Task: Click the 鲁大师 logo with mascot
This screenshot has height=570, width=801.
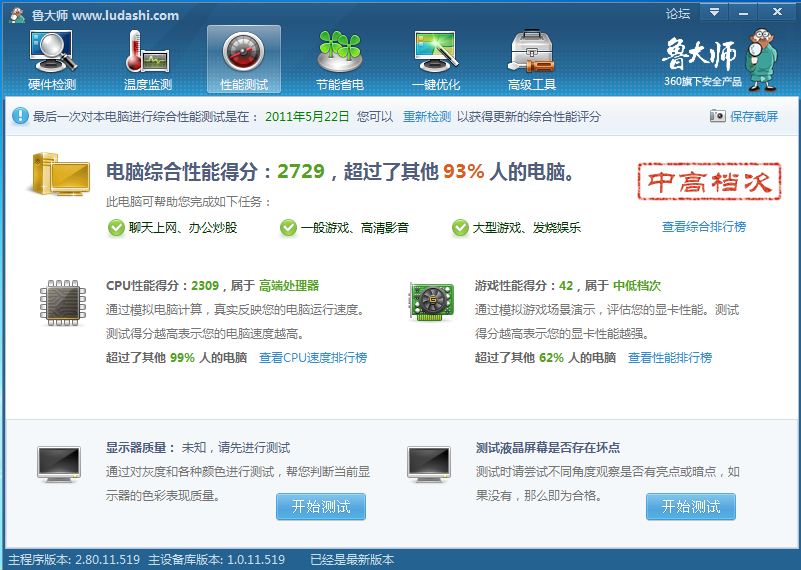Action: [720, 60]
